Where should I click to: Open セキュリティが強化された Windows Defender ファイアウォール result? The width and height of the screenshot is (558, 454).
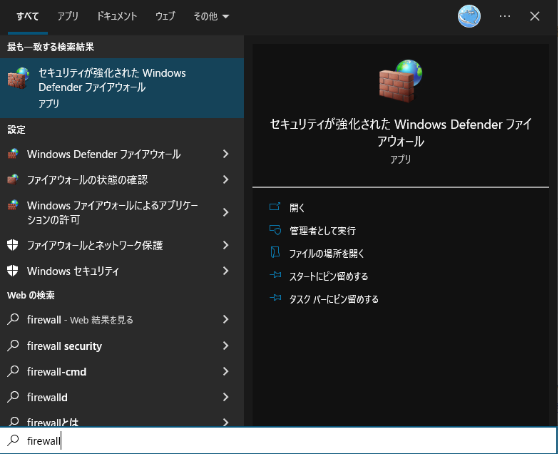[122, 88]
